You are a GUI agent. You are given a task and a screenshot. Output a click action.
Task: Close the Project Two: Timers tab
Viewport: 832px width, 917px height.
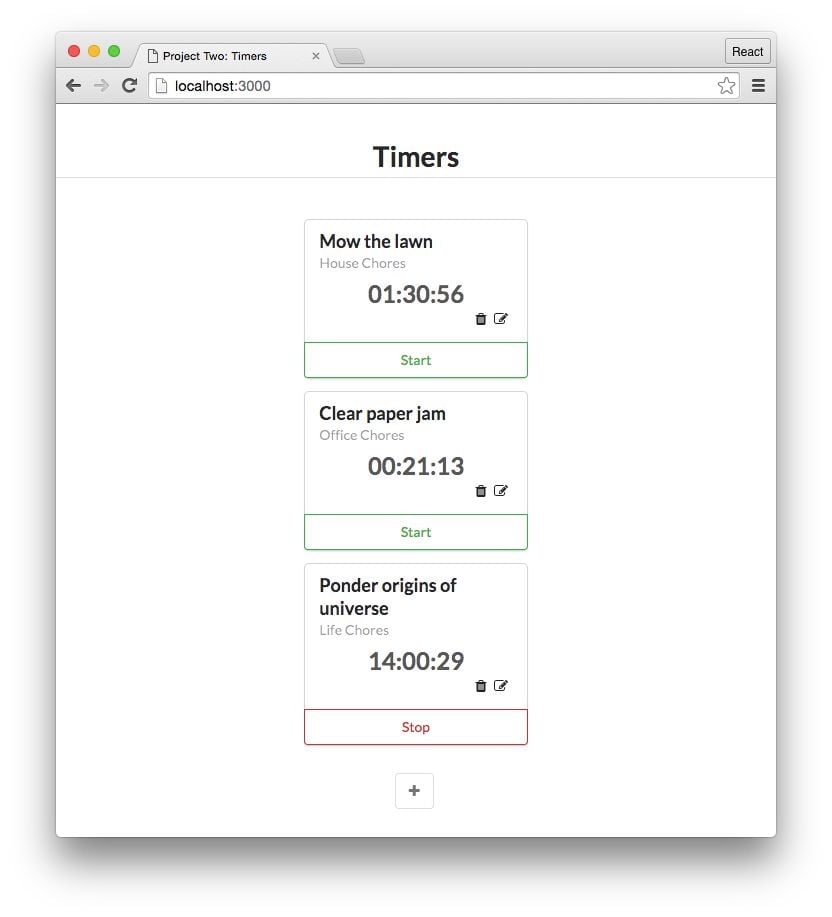316,56
